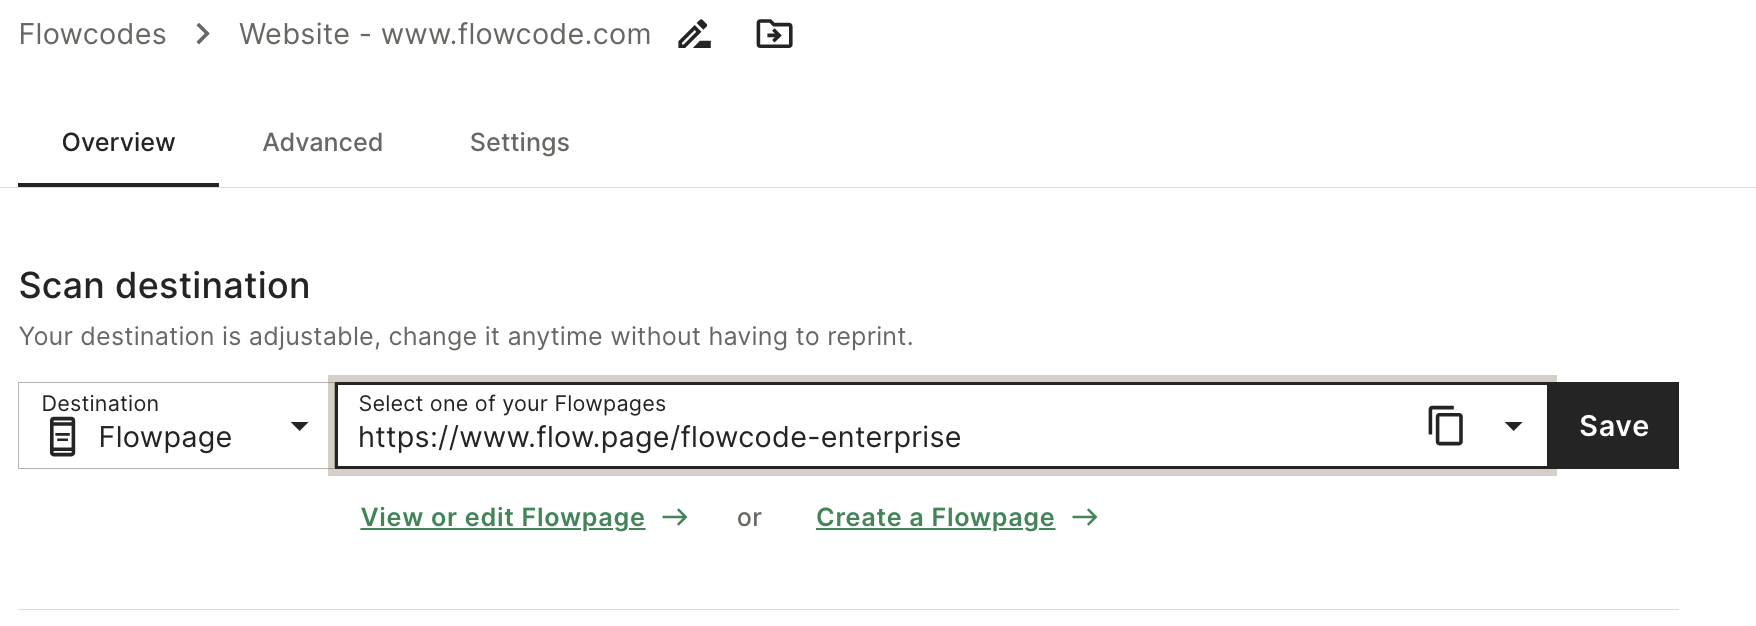
Task: Click the pencil rename icon beside title
Action: (694, 34)
